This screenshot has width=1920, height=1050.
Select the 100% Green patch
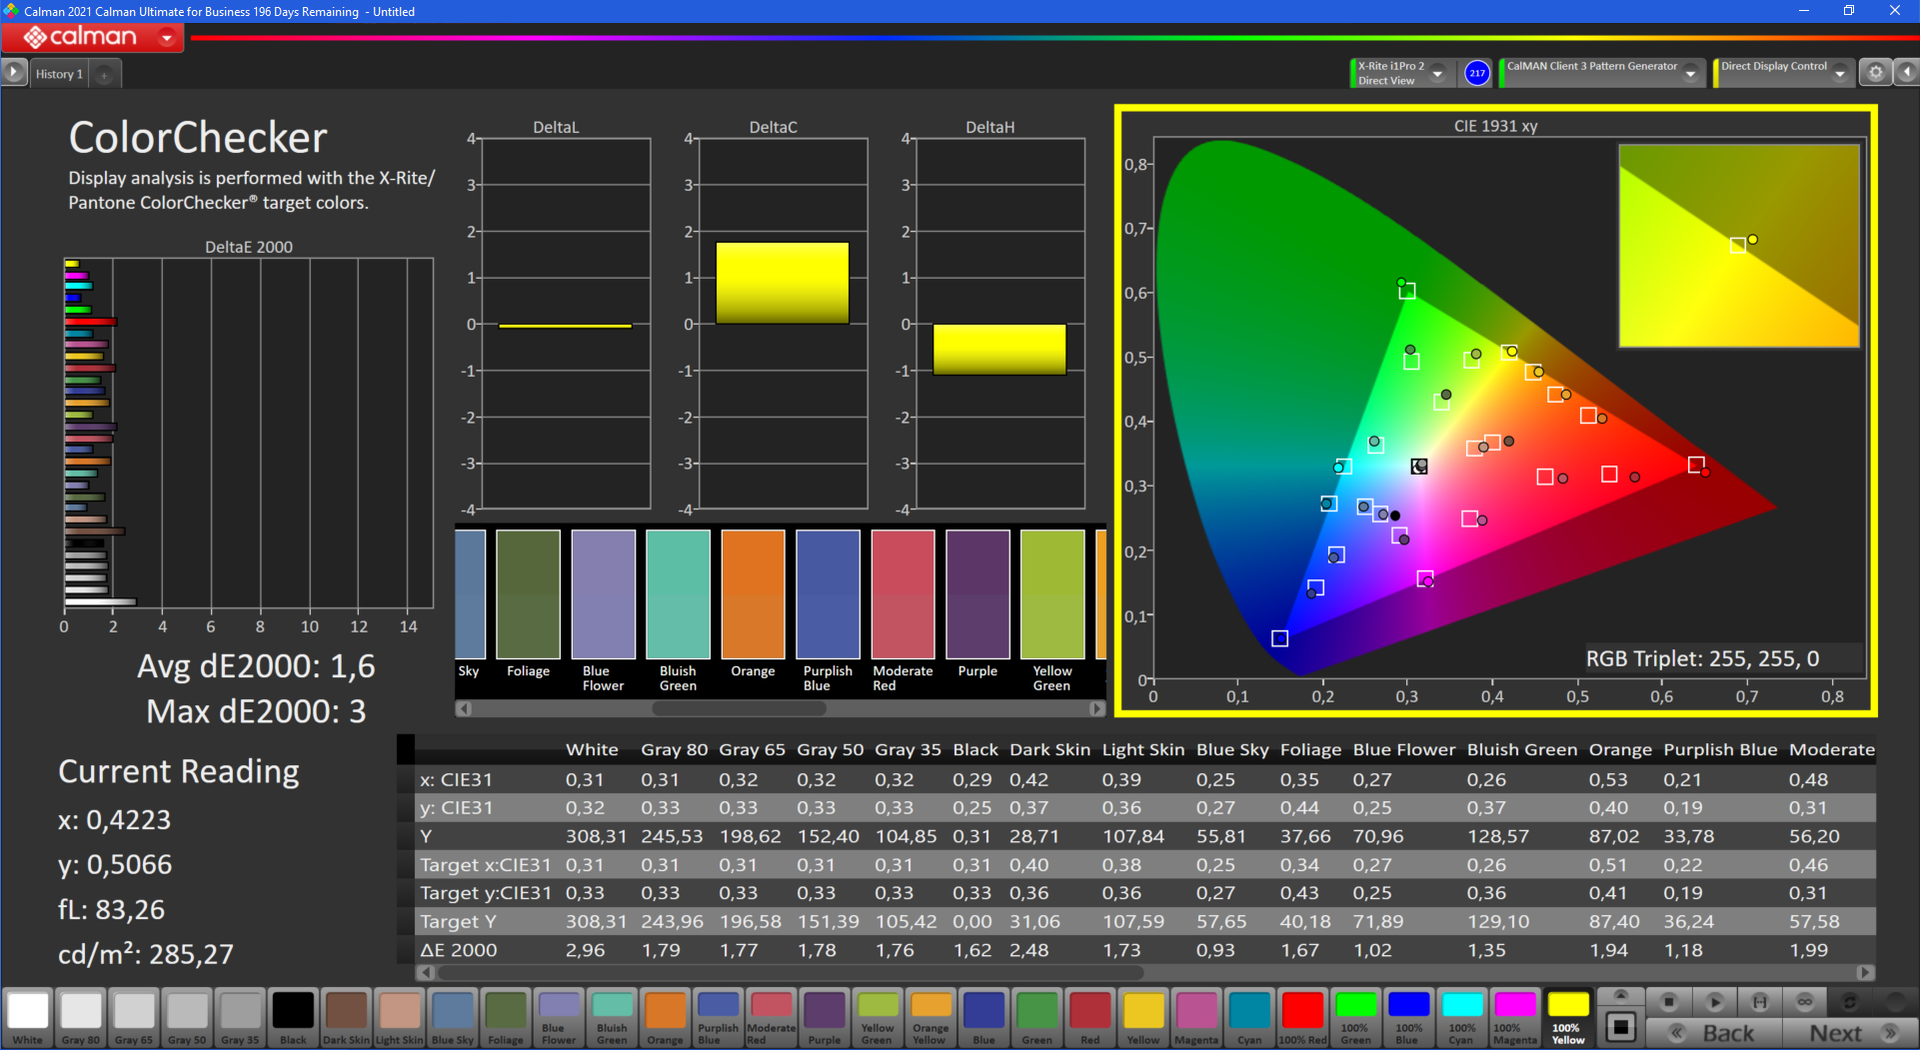pos(1356,1017)
